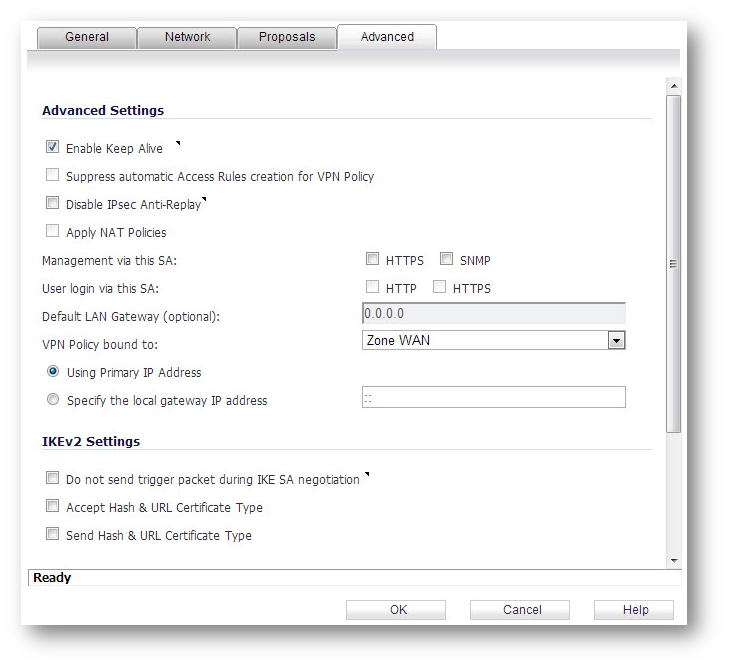Click the IKEv2 Settings heading

pyautogui.click(x=91, y=442)
